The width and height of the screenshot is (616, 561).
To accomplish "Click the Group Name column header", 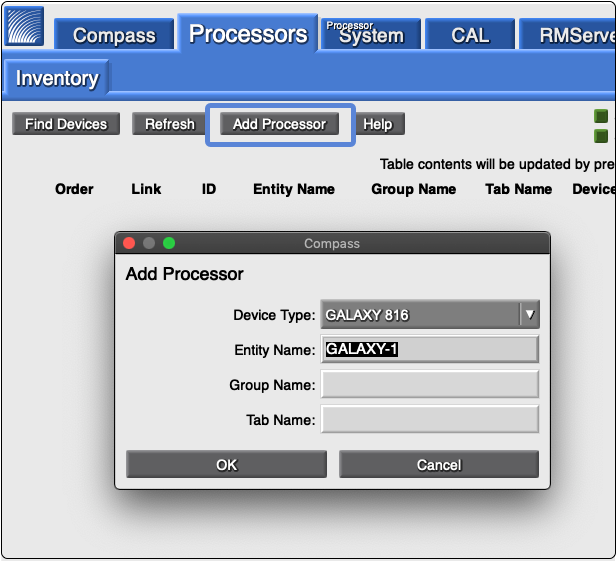I will point(414,189).
